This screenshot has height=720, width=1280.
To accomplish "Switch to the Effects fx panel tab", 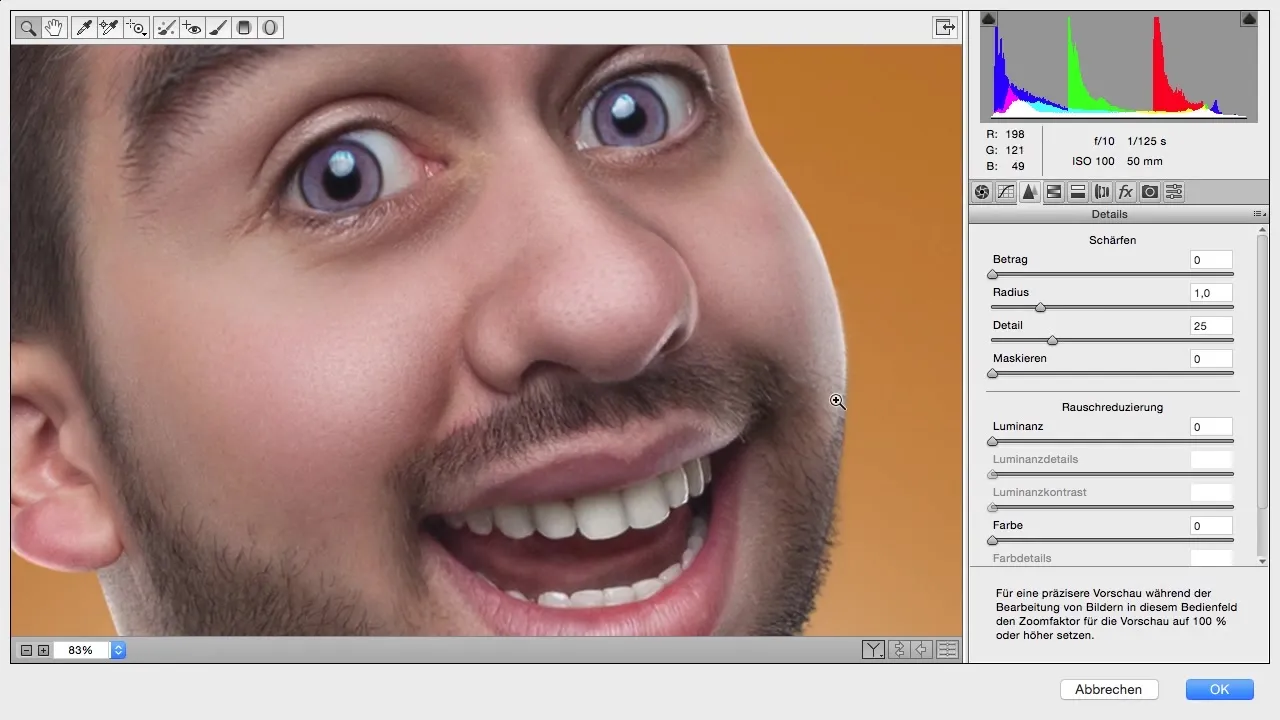I will point(1126,192).
